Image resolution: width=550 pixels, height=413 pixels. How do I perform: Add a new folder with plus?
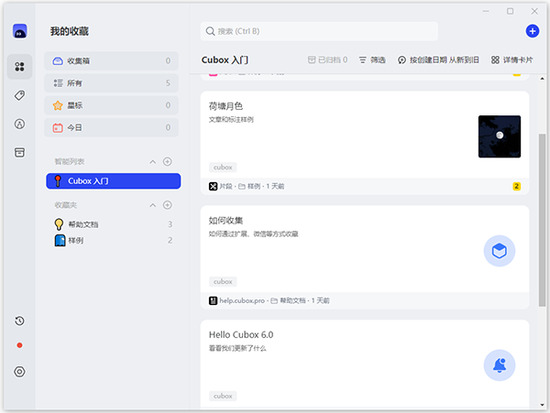[x=167, y=205]
